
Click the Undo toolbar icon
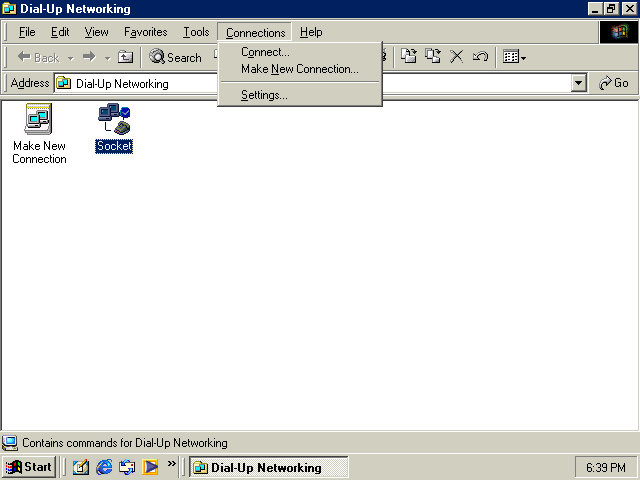[x=480, y=56]
